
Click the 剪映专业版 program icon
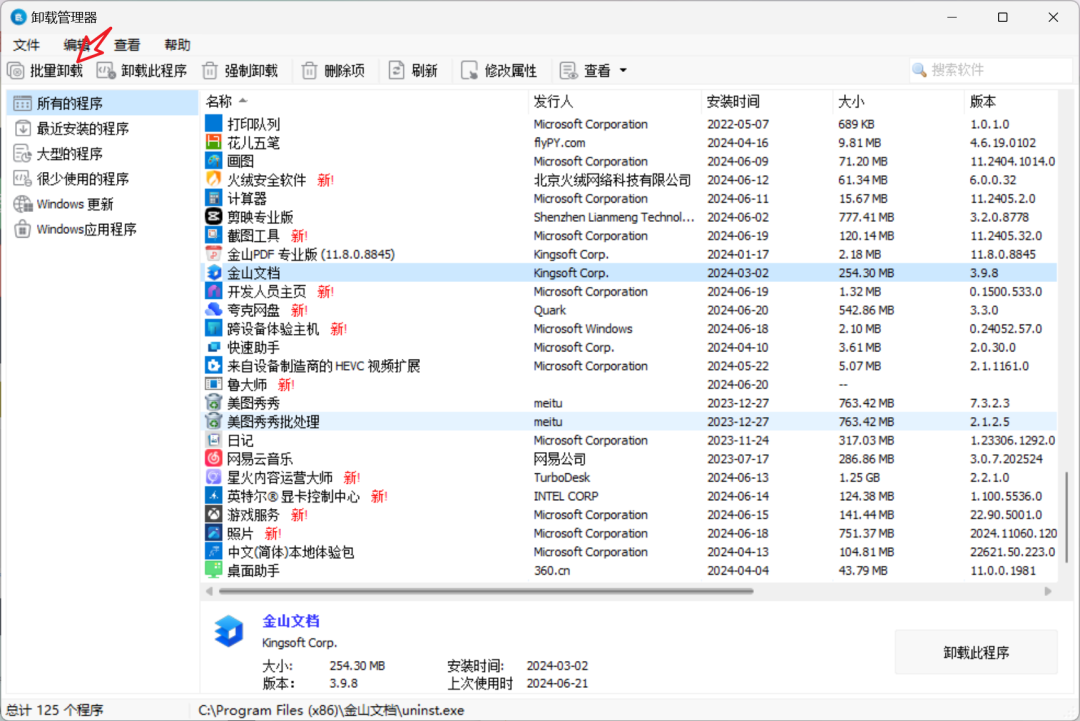tap(214, 217)
